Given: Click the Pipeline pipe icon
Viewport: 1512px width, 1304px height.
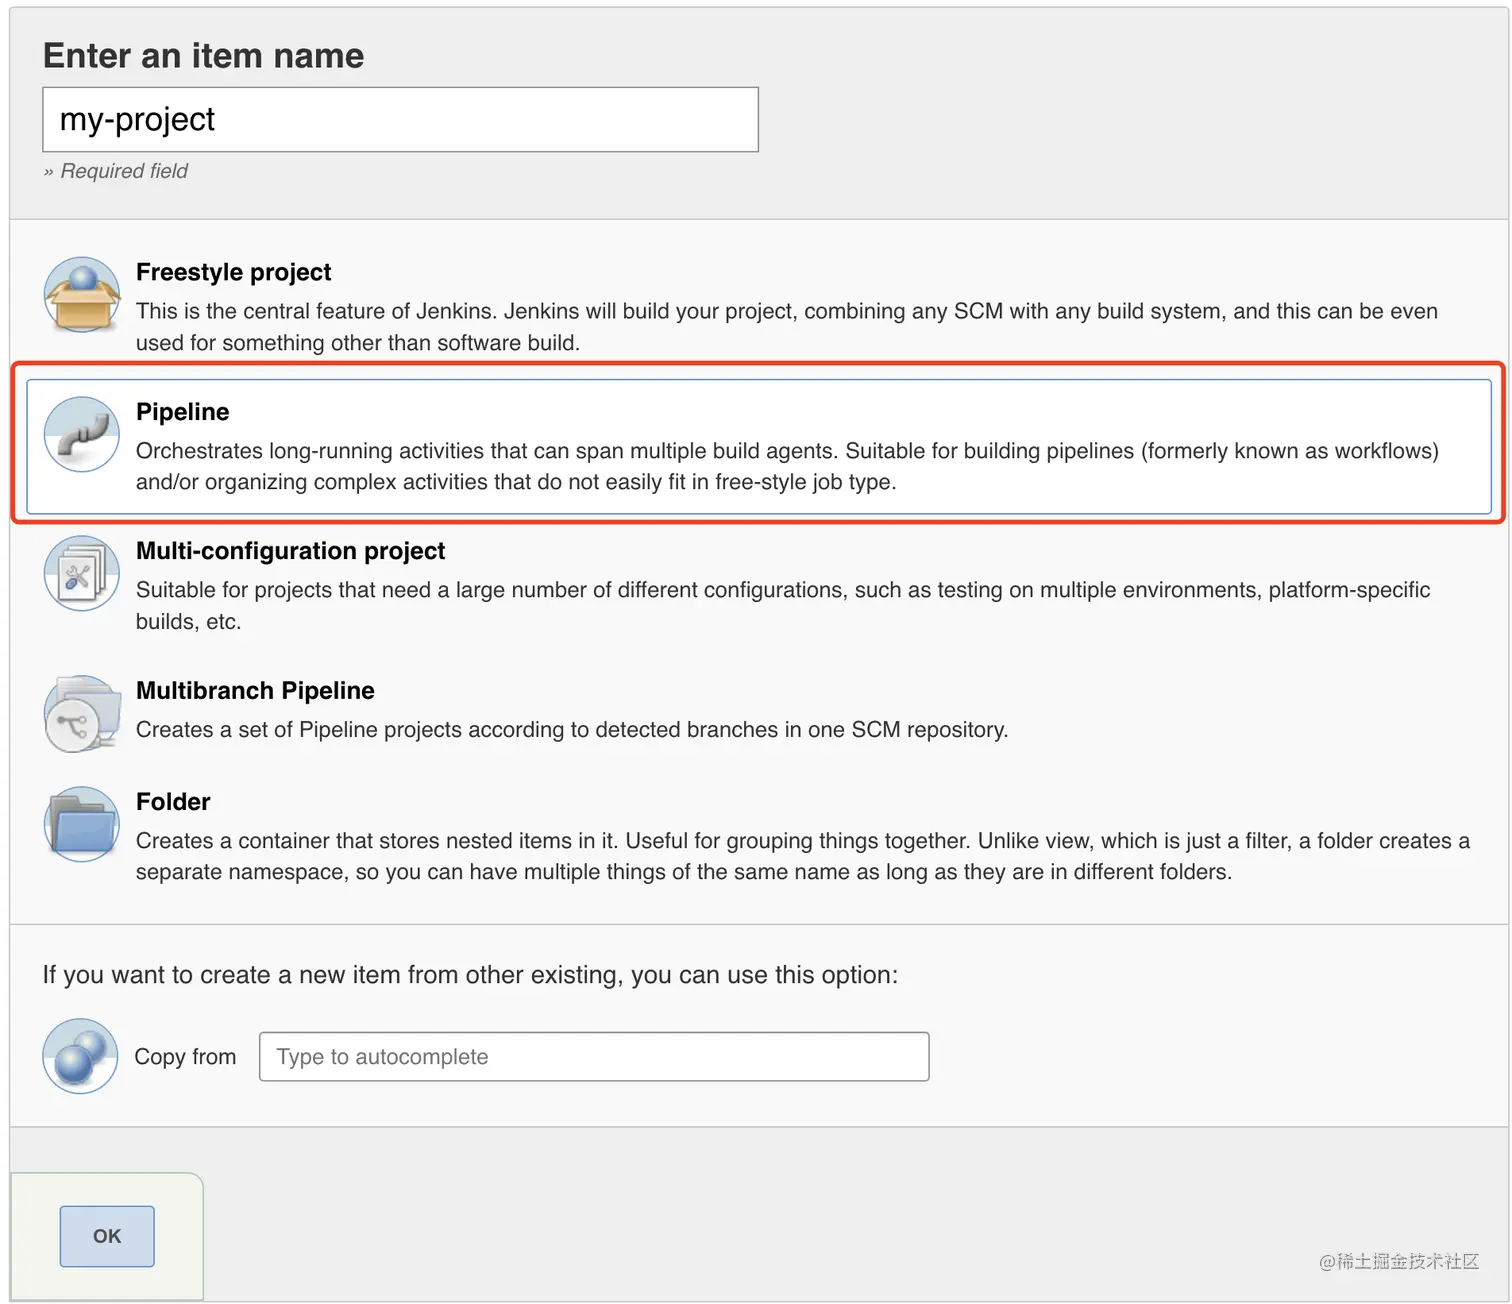Looking at the screenshot, I should pyautogui.click(x=82, y=435).
